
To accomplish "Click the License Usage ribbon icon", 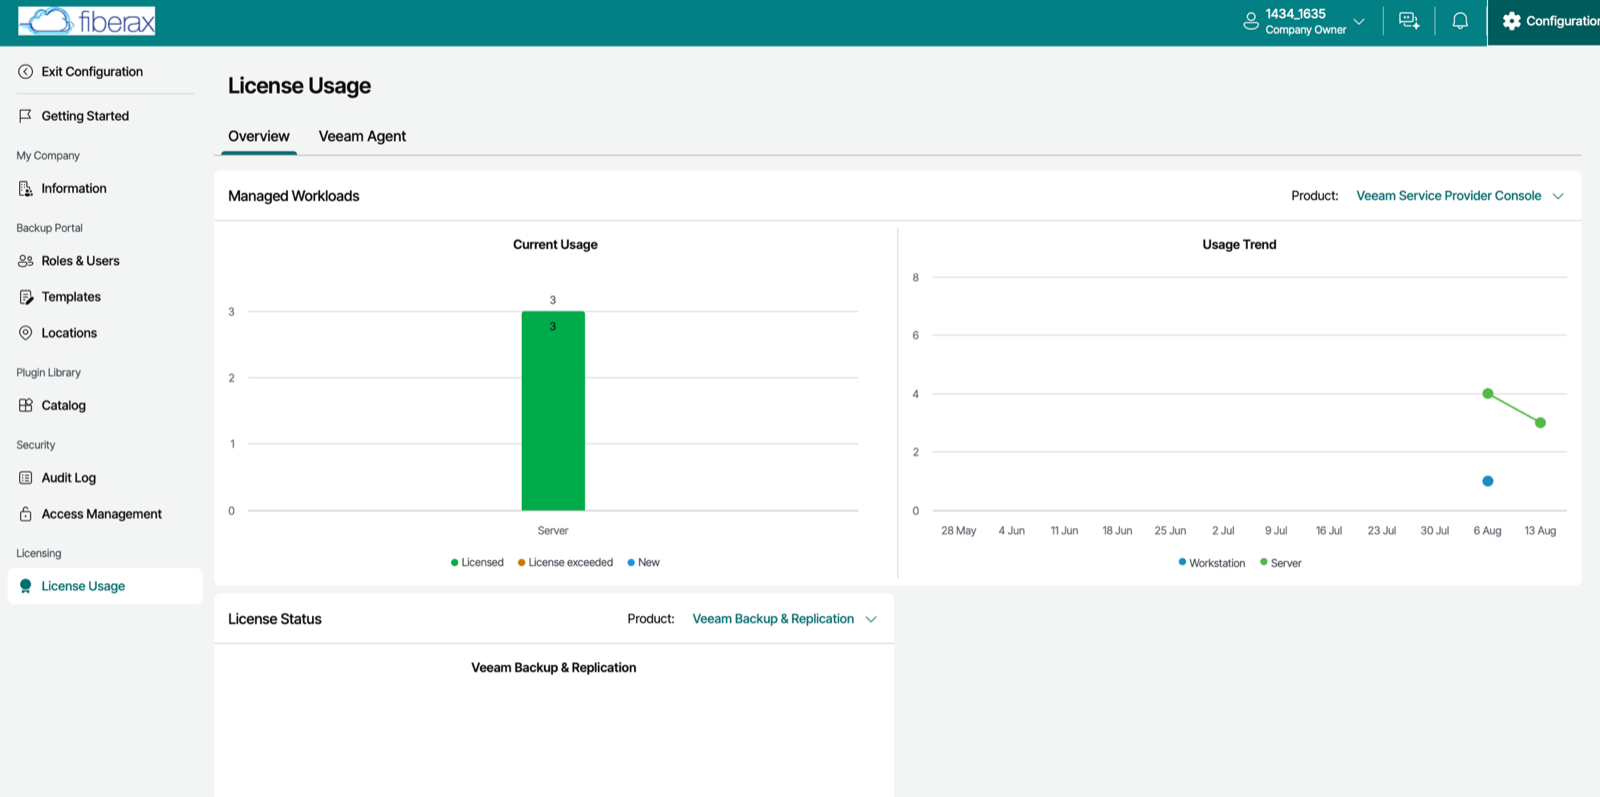I will point(26,586).
